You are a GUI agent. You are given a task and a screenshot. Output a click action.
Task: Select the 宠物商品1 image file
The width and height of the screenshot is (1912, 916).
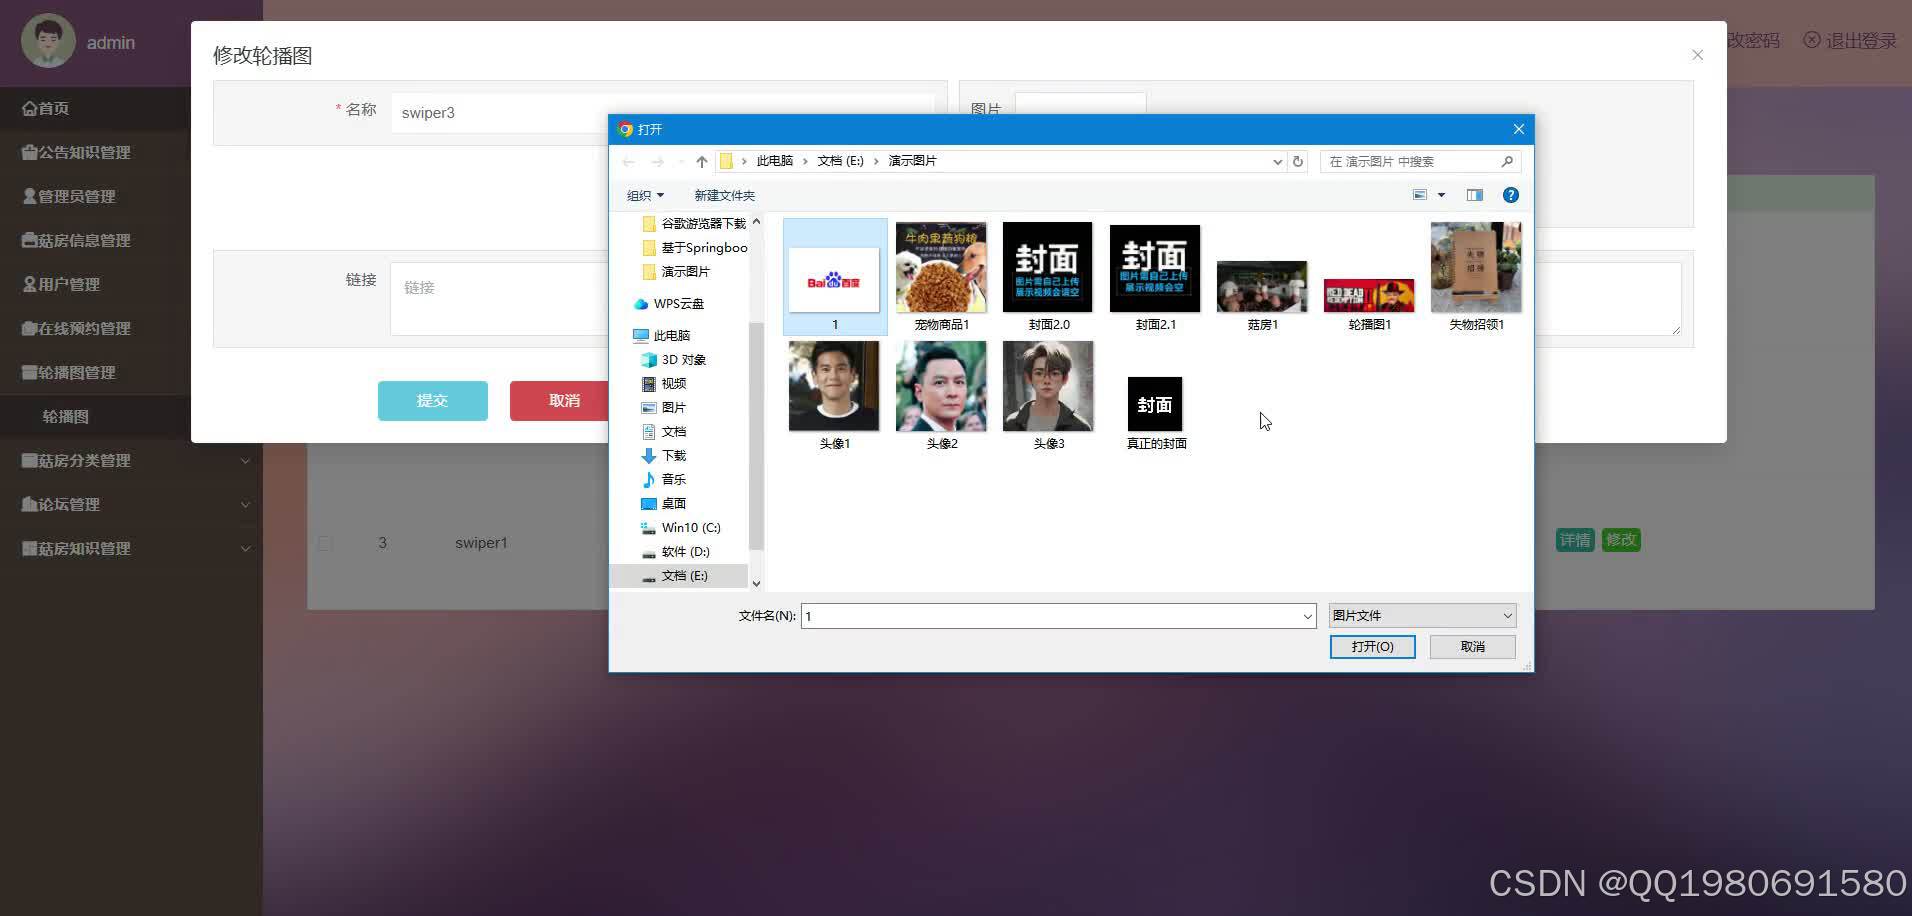[941, 277]
